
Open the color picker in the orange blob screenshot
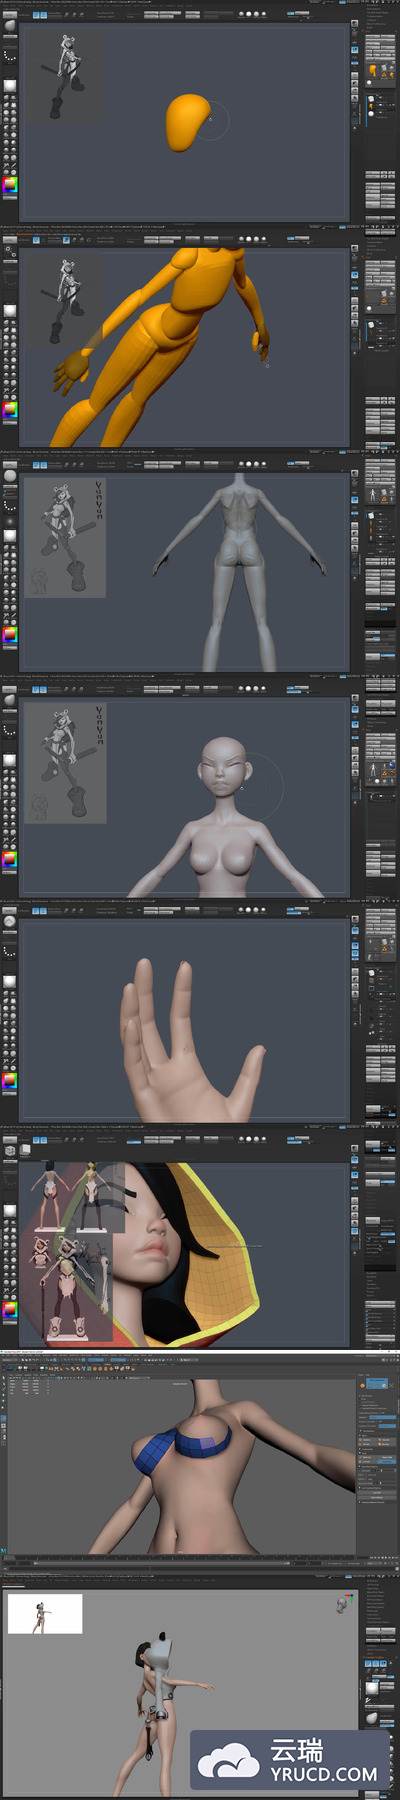coord(10,184)
